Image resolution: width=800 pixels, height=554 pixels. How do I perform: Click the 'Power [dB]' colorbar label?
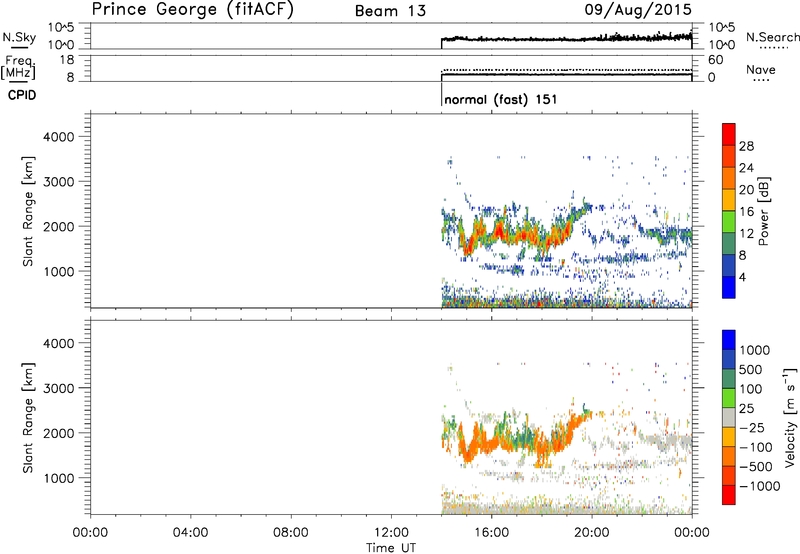coord(764,211)
